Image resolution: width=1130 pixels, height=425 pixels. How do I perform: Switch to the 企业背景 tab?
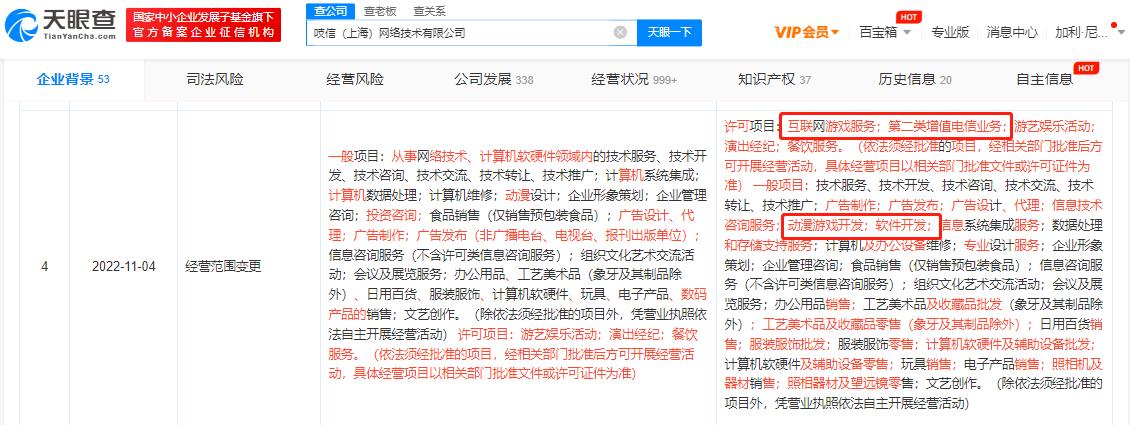coord(73,79)
